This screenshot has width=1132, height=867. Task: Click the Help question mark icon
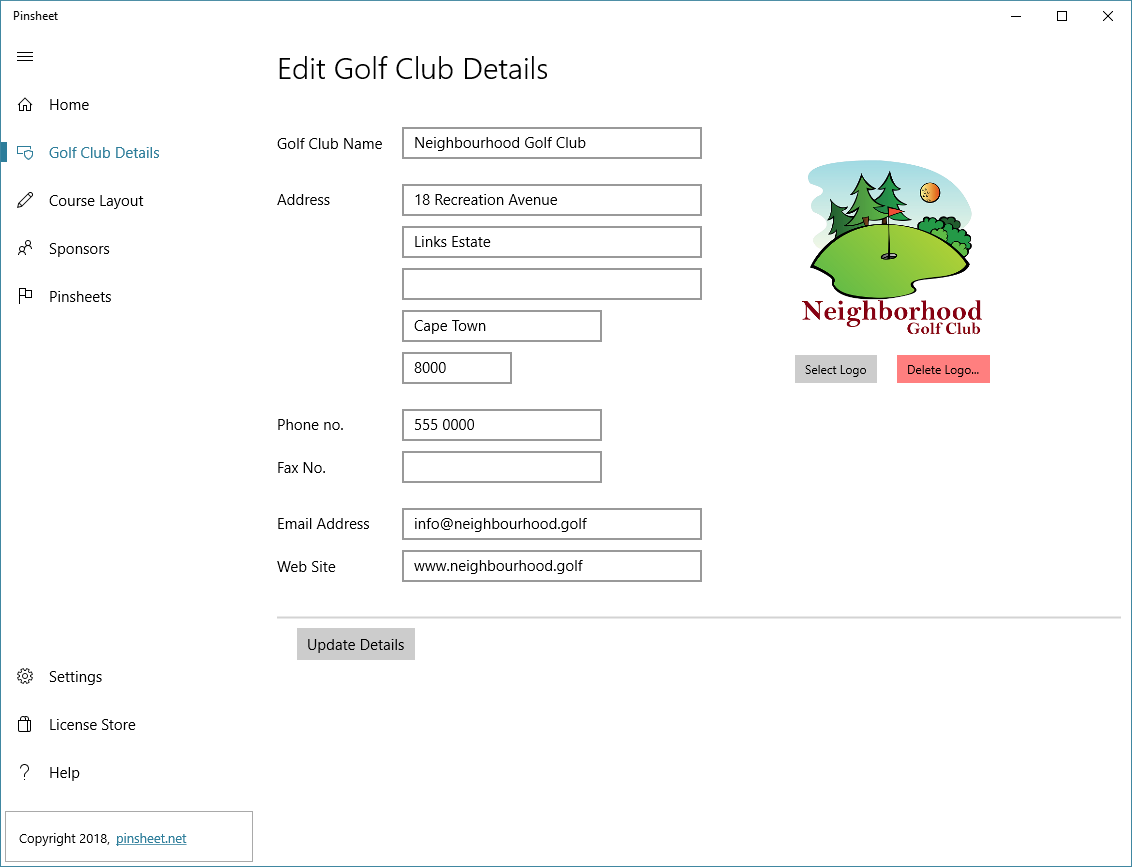click(25, 772)
